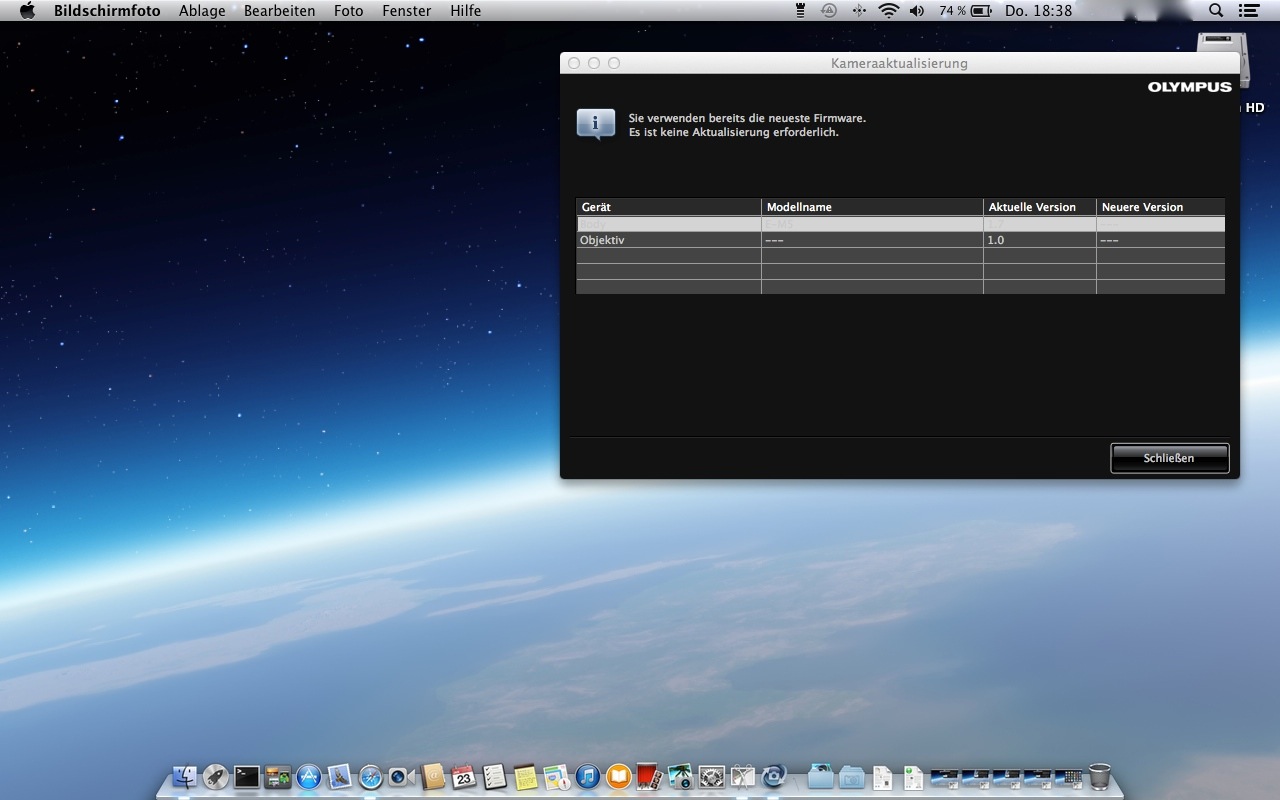The height and width of the screenshot is (800, 1280).
Task: Open the Ablage menu
Action: pyautogui.click(x=202, y=11)
